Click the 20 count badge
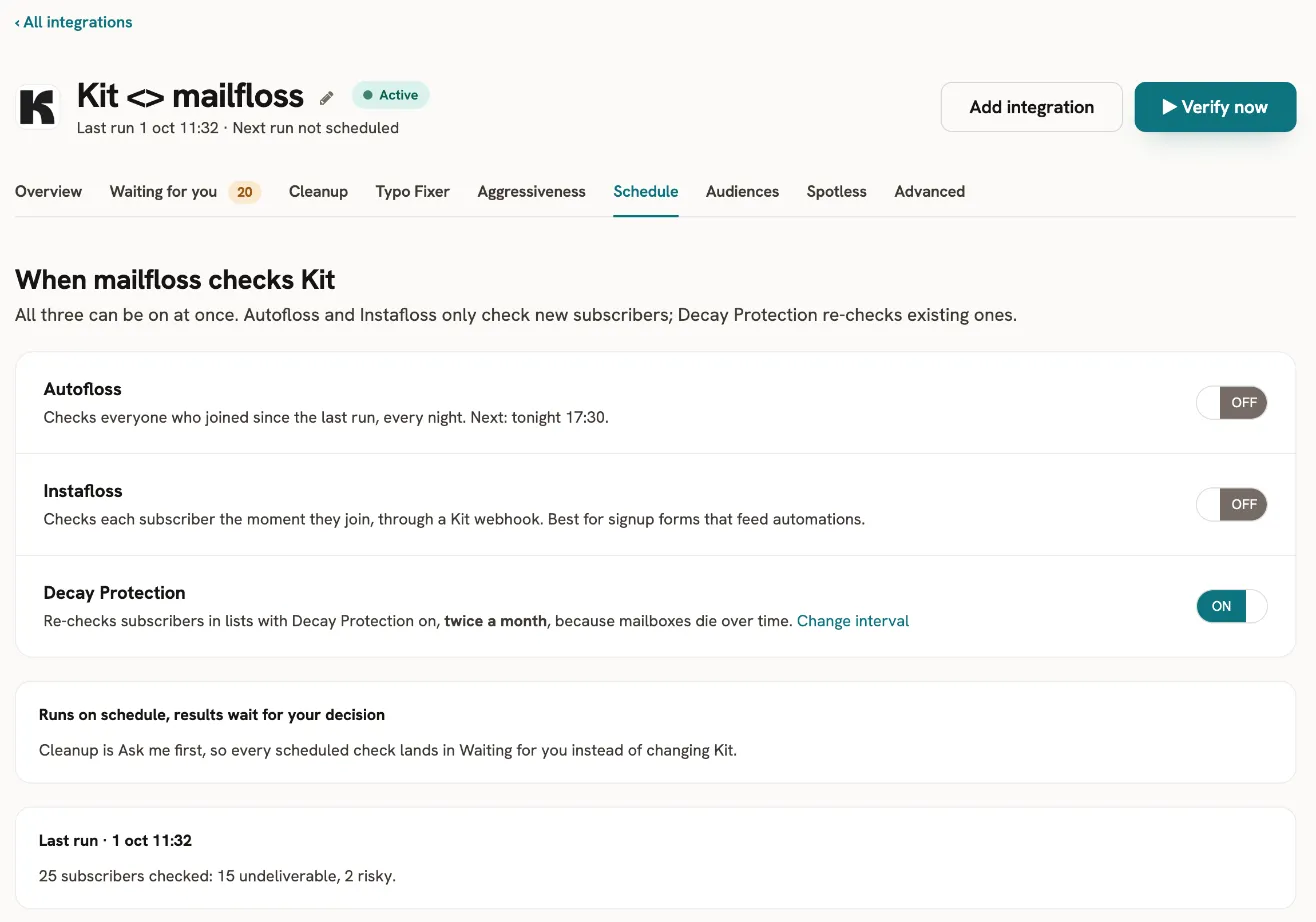The height and width of the screenshot is (922, 1316). 245,192
